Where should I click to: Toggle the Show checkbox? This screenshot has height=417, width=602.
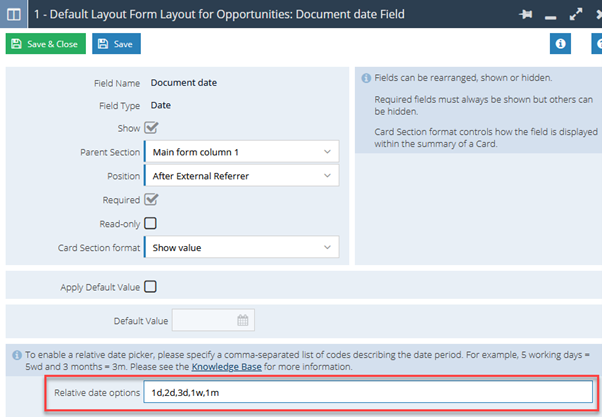point(151,128)
